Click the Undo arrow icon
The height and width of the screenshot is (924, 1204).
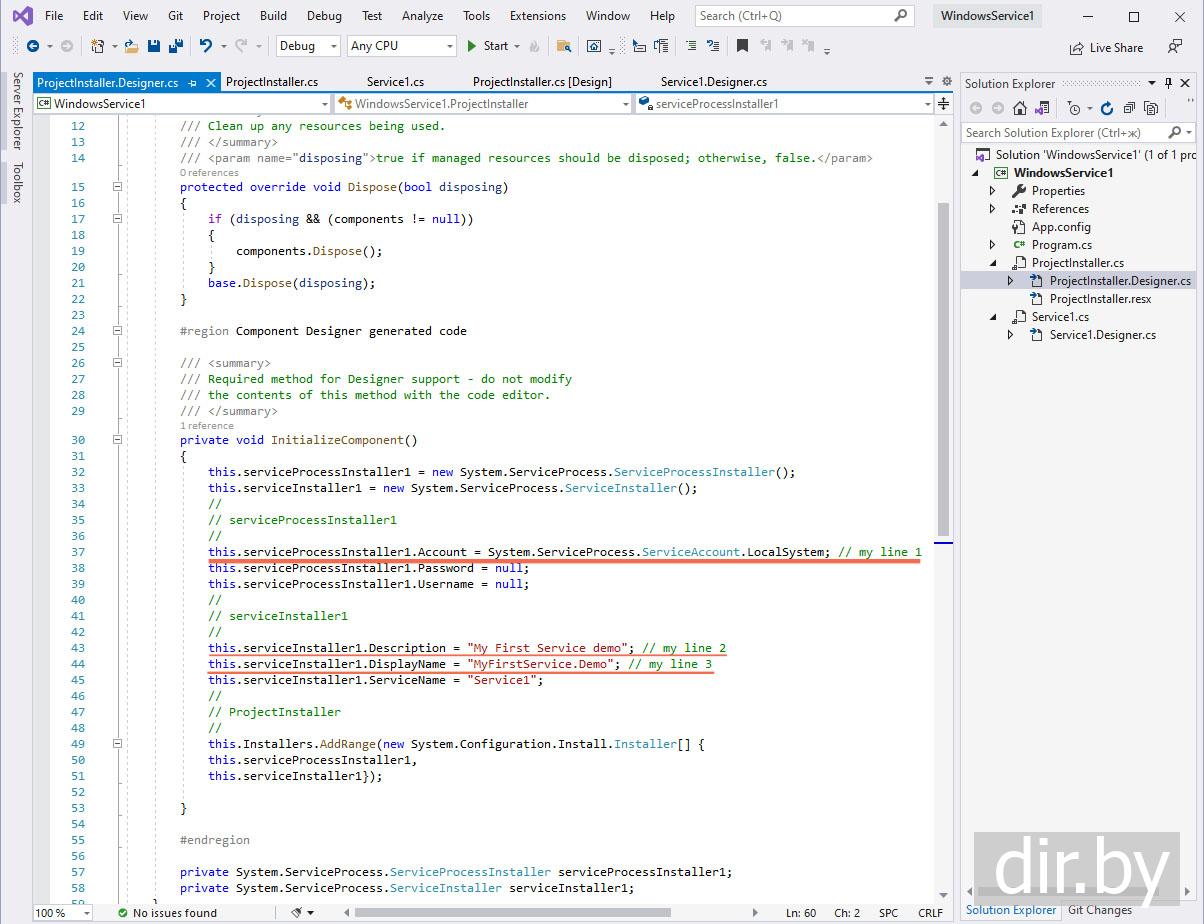coord(205,46)
